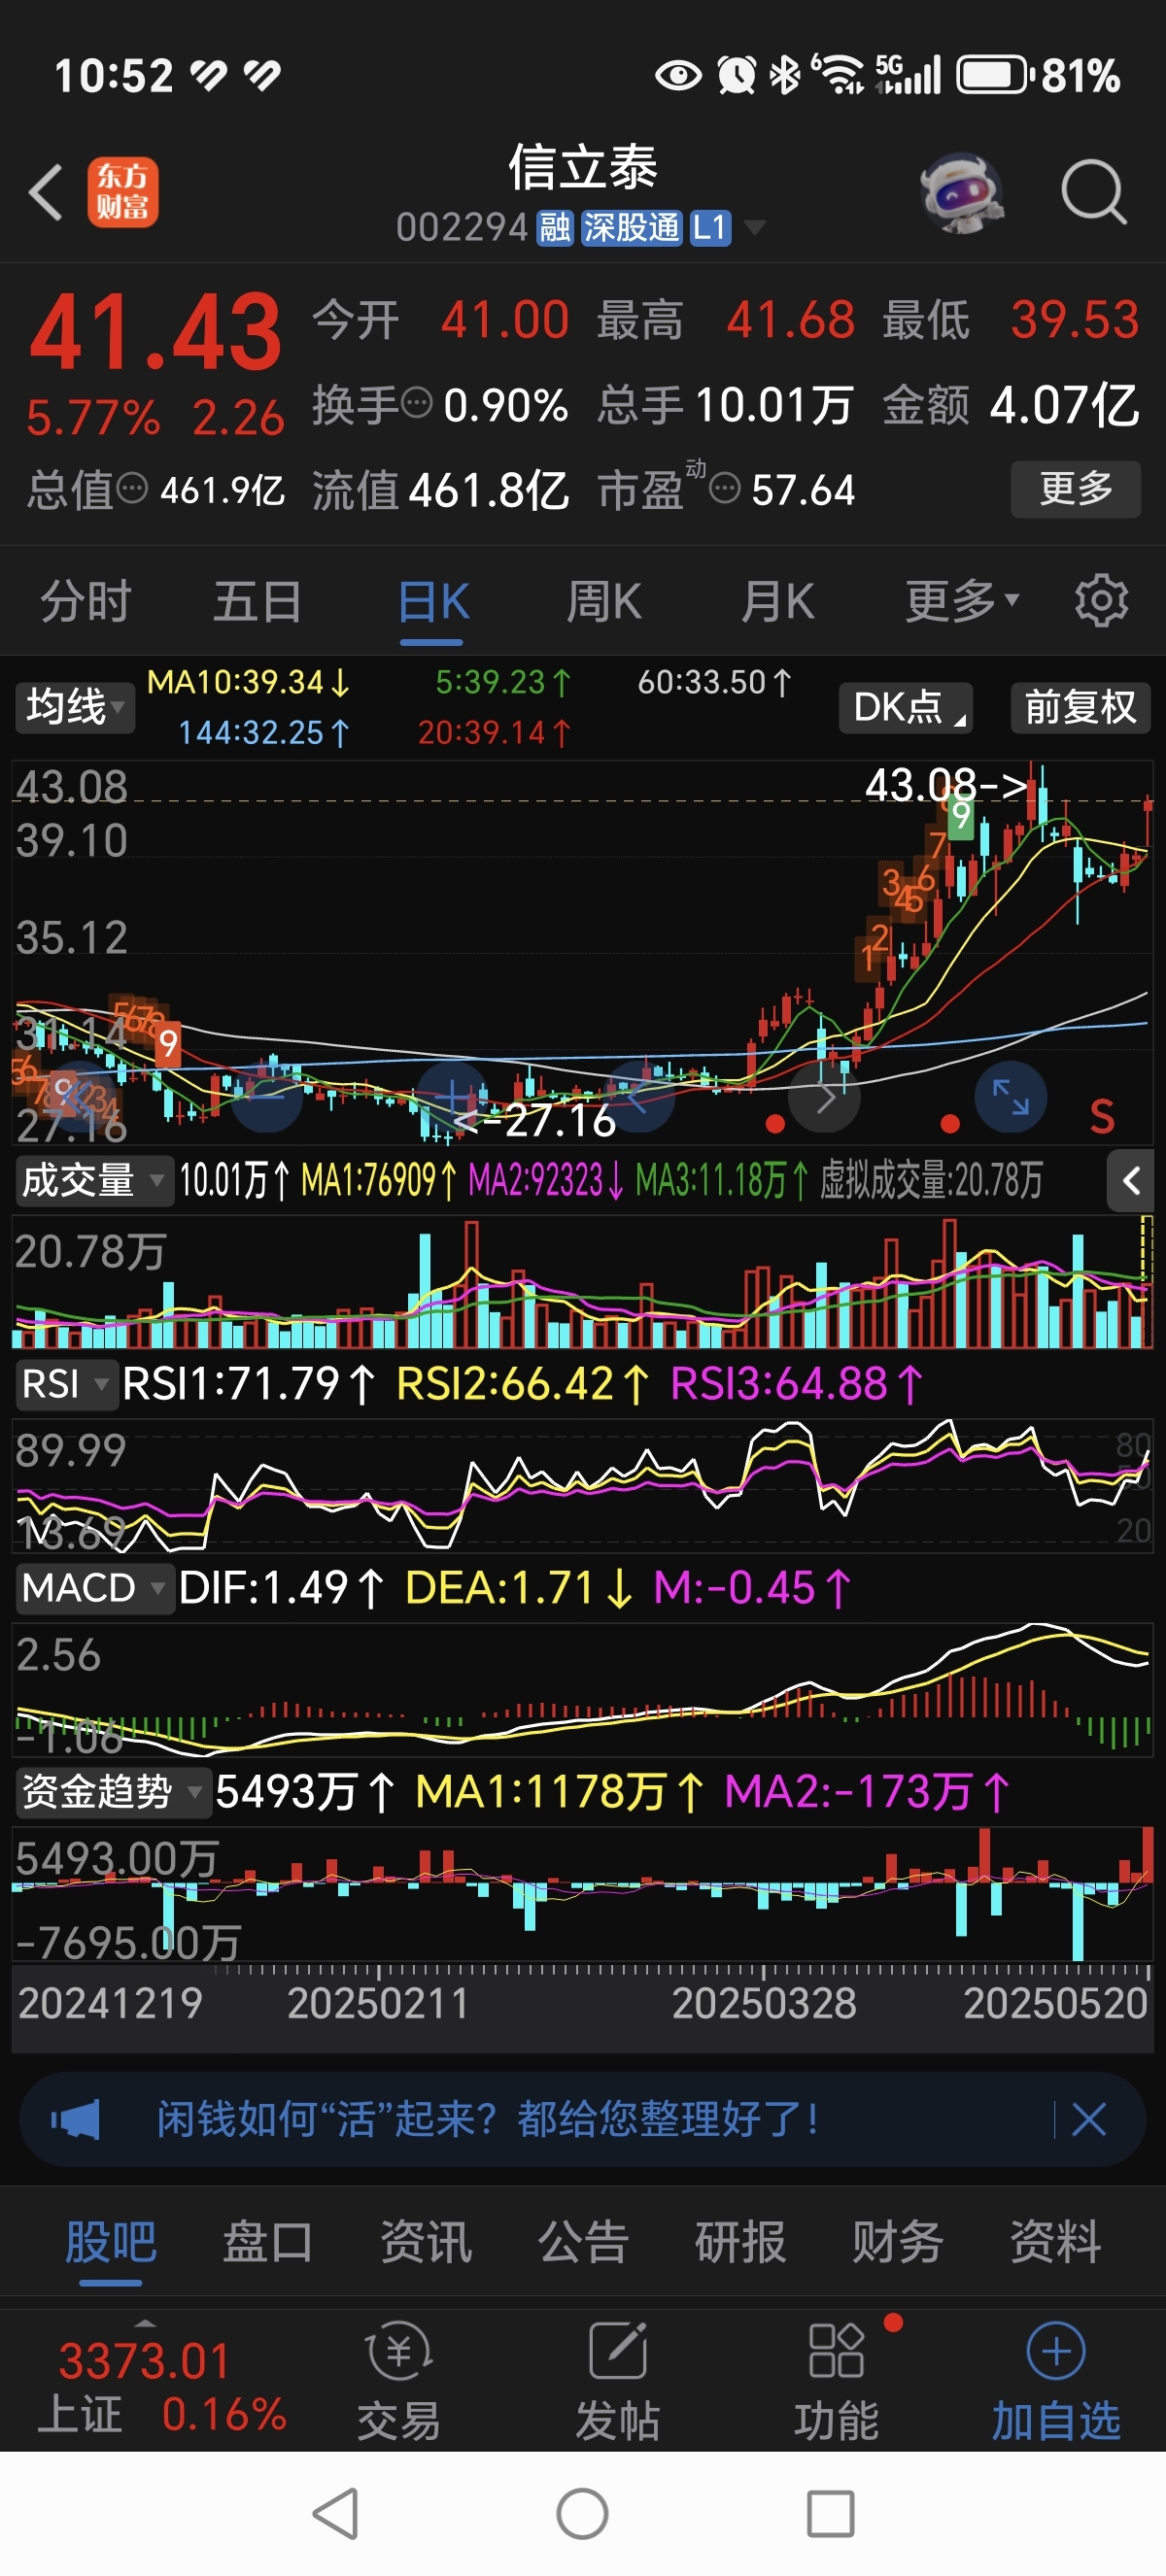Tap the green 9 sequence marker
The width and height of the screenshot is (1166, 2576).
pos(960,816)
